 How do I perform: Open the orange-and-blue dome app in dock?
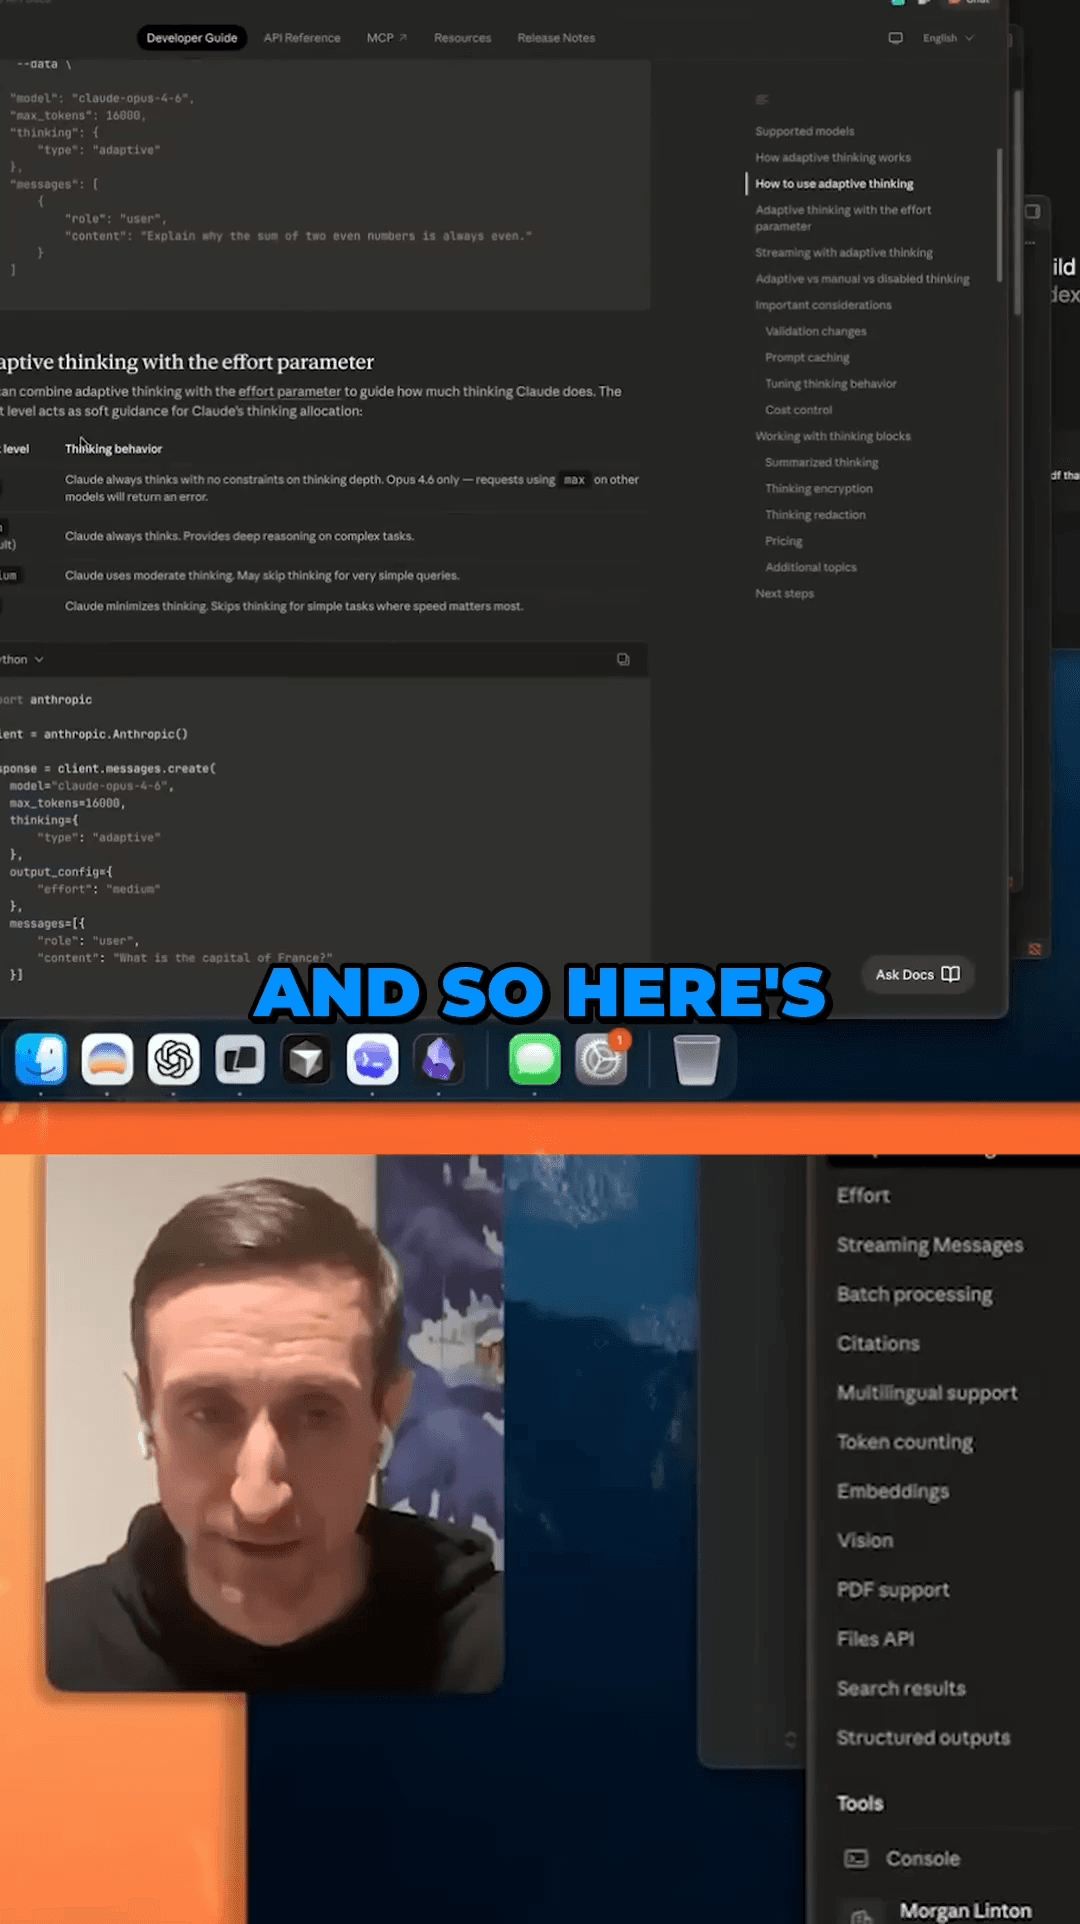[x=107, y=1059]
